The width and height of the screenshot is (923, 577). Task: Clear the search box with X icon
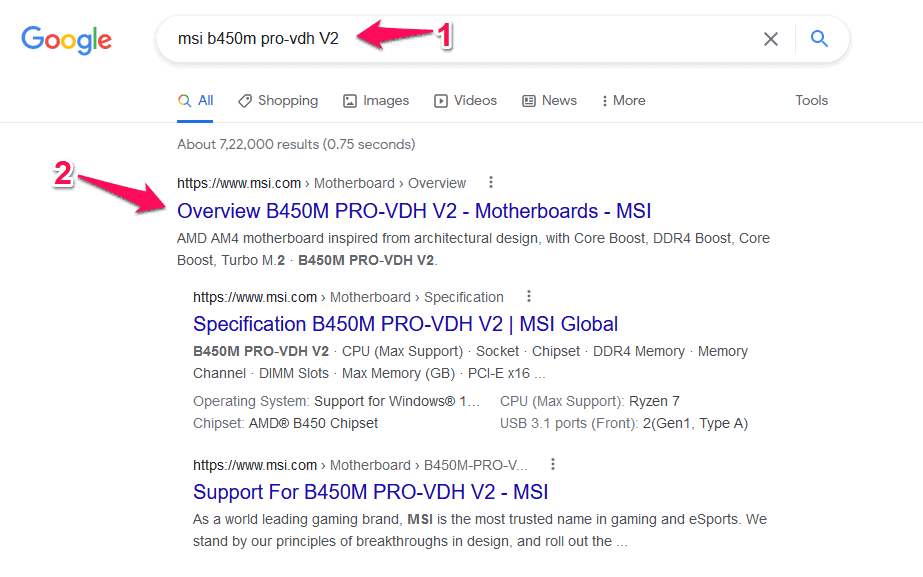click(771, 39)
